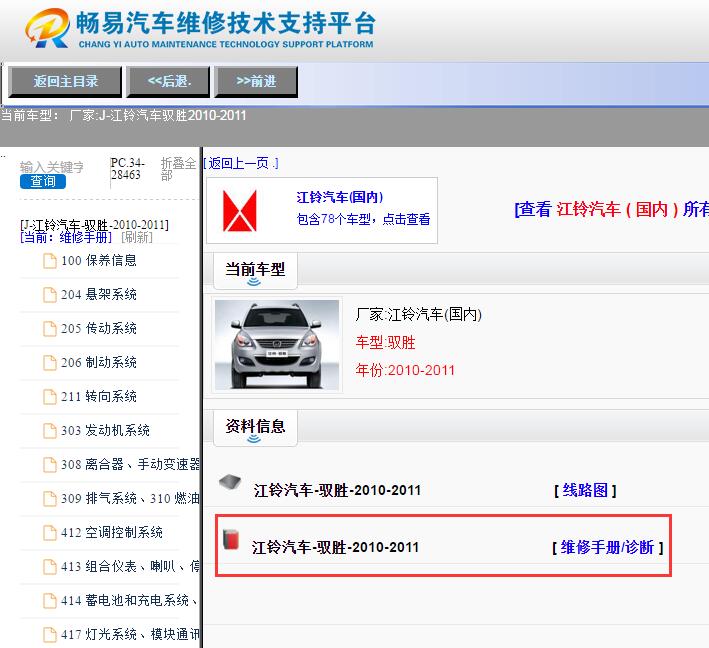Click 返回主目录 button
Viewport: 709px width, 648px height.
click(x=66, y=81)
